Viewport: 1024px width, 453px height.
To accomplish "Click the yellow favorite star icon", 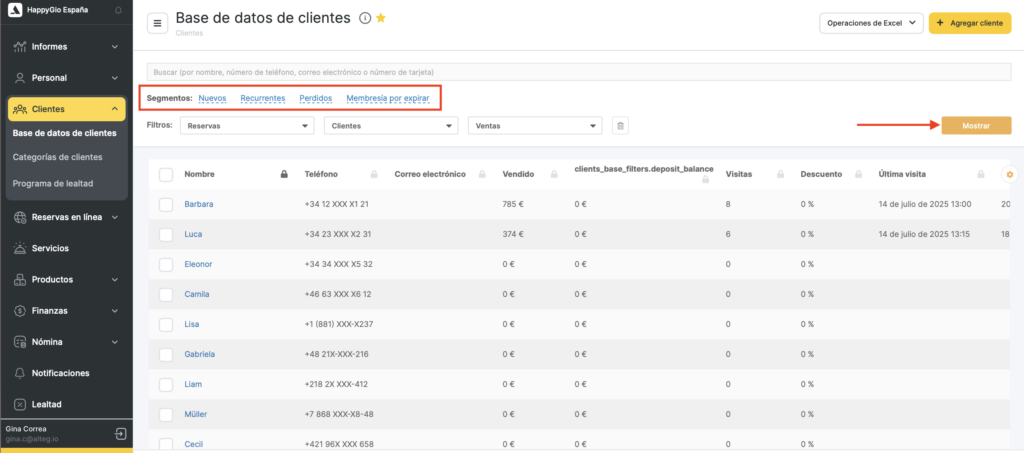I will point(381,19).
